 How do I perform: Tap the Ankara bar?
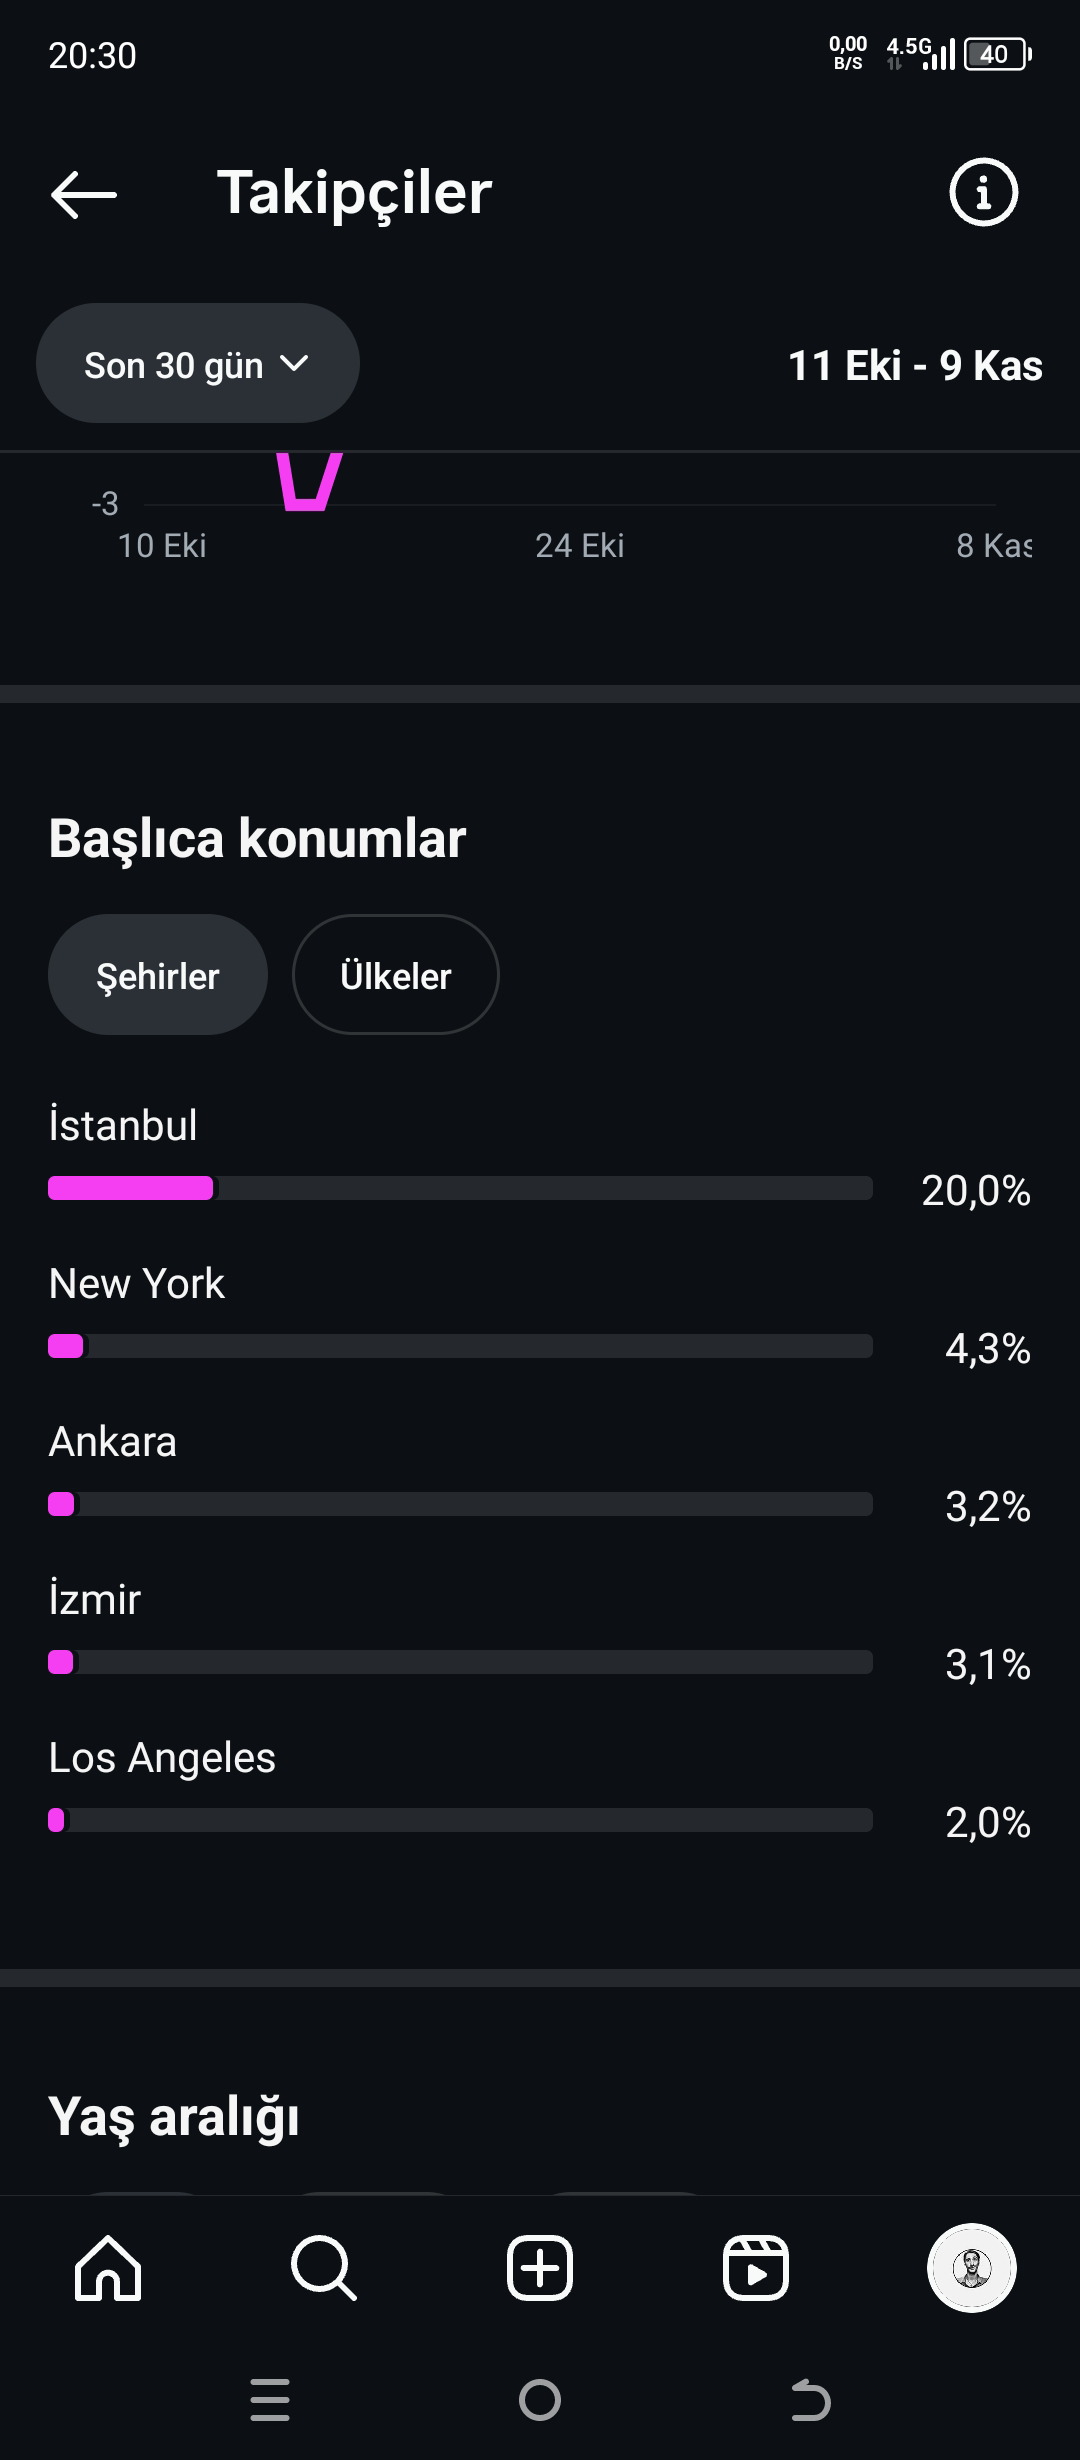460,1504
